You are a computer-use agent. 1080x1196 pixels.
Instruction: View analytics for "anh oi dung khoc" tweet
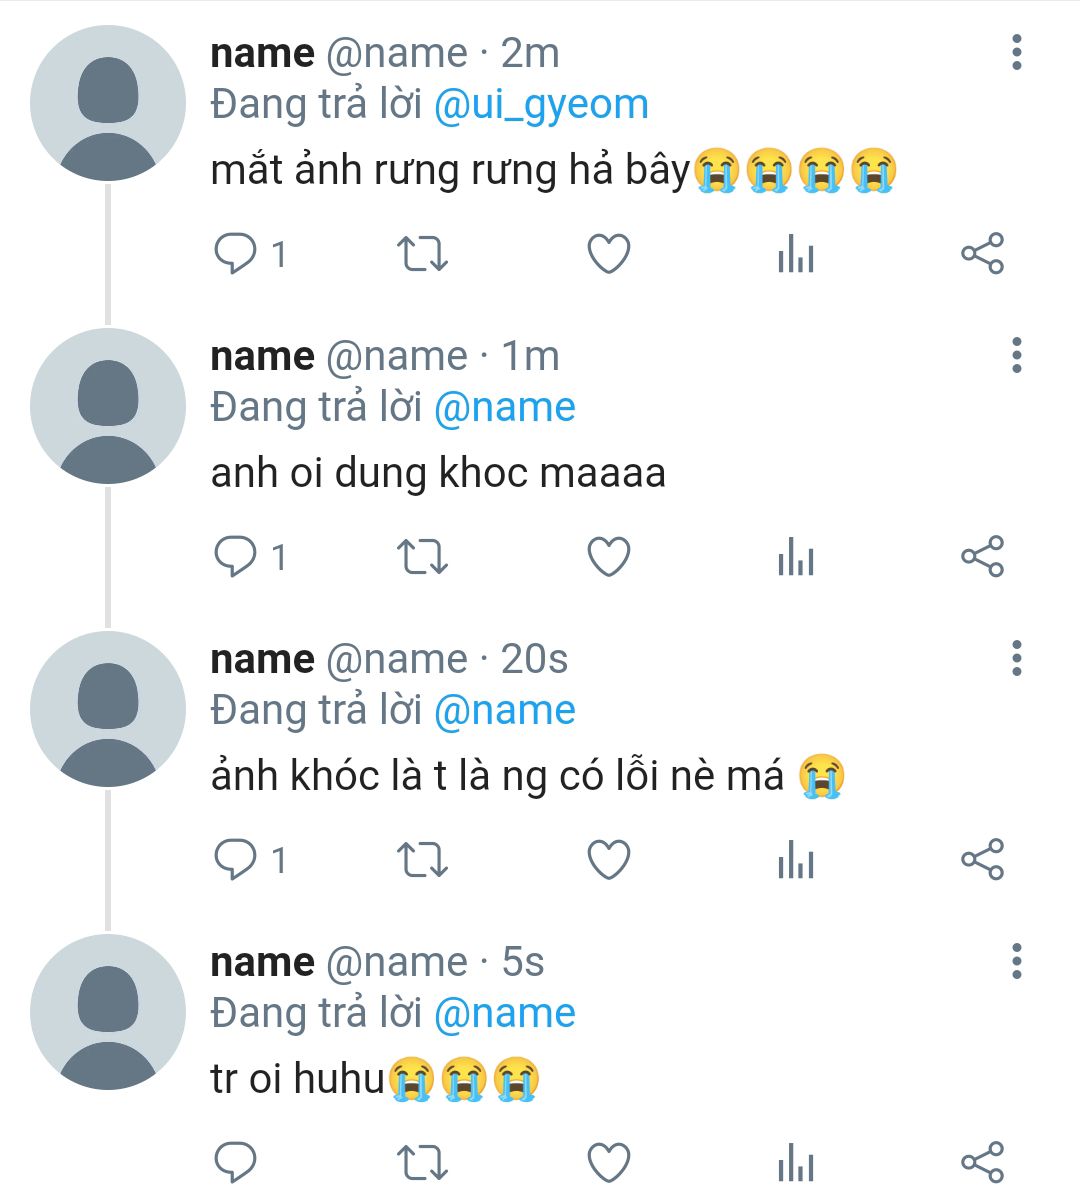tap(796, 557)
